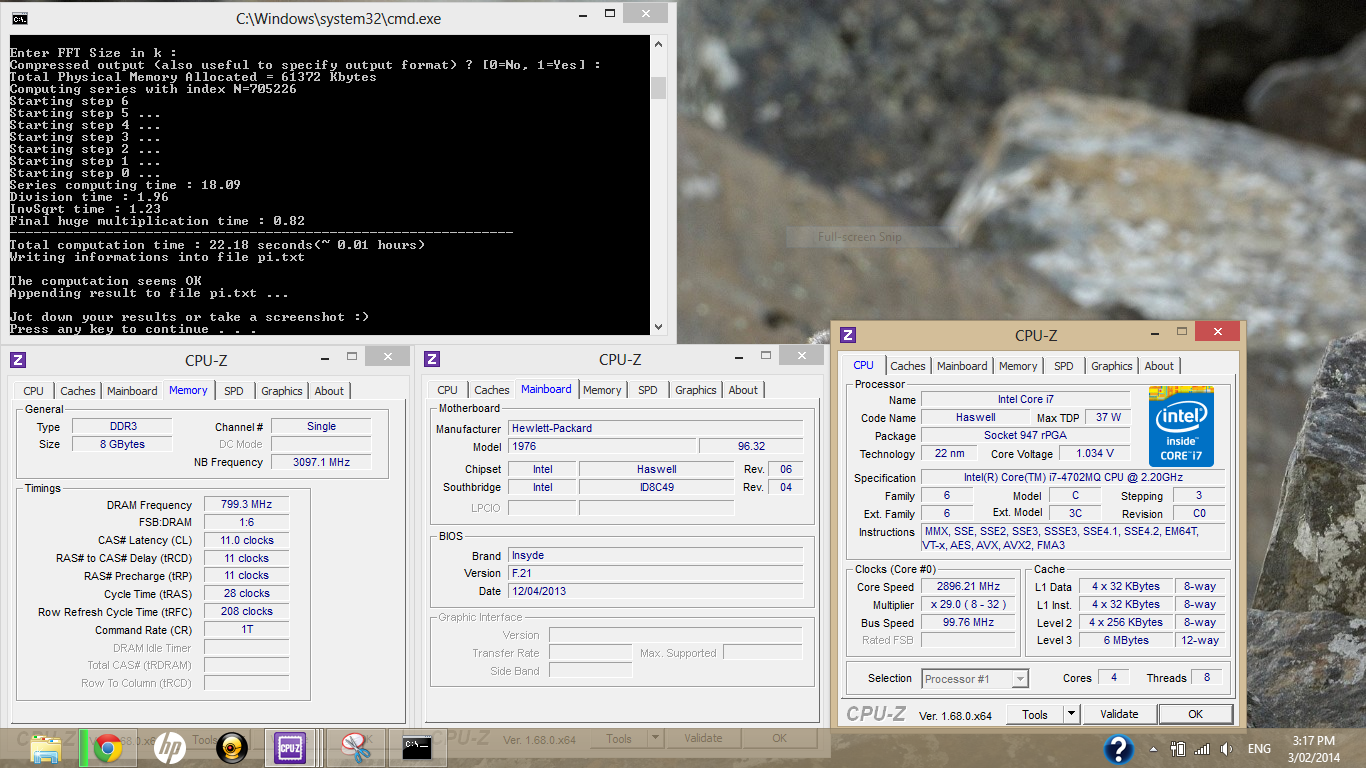The height and width of the screenshot is (768, 1366).
Task: Open the yellow media player taskbar icon
Action: click(232, 748)
